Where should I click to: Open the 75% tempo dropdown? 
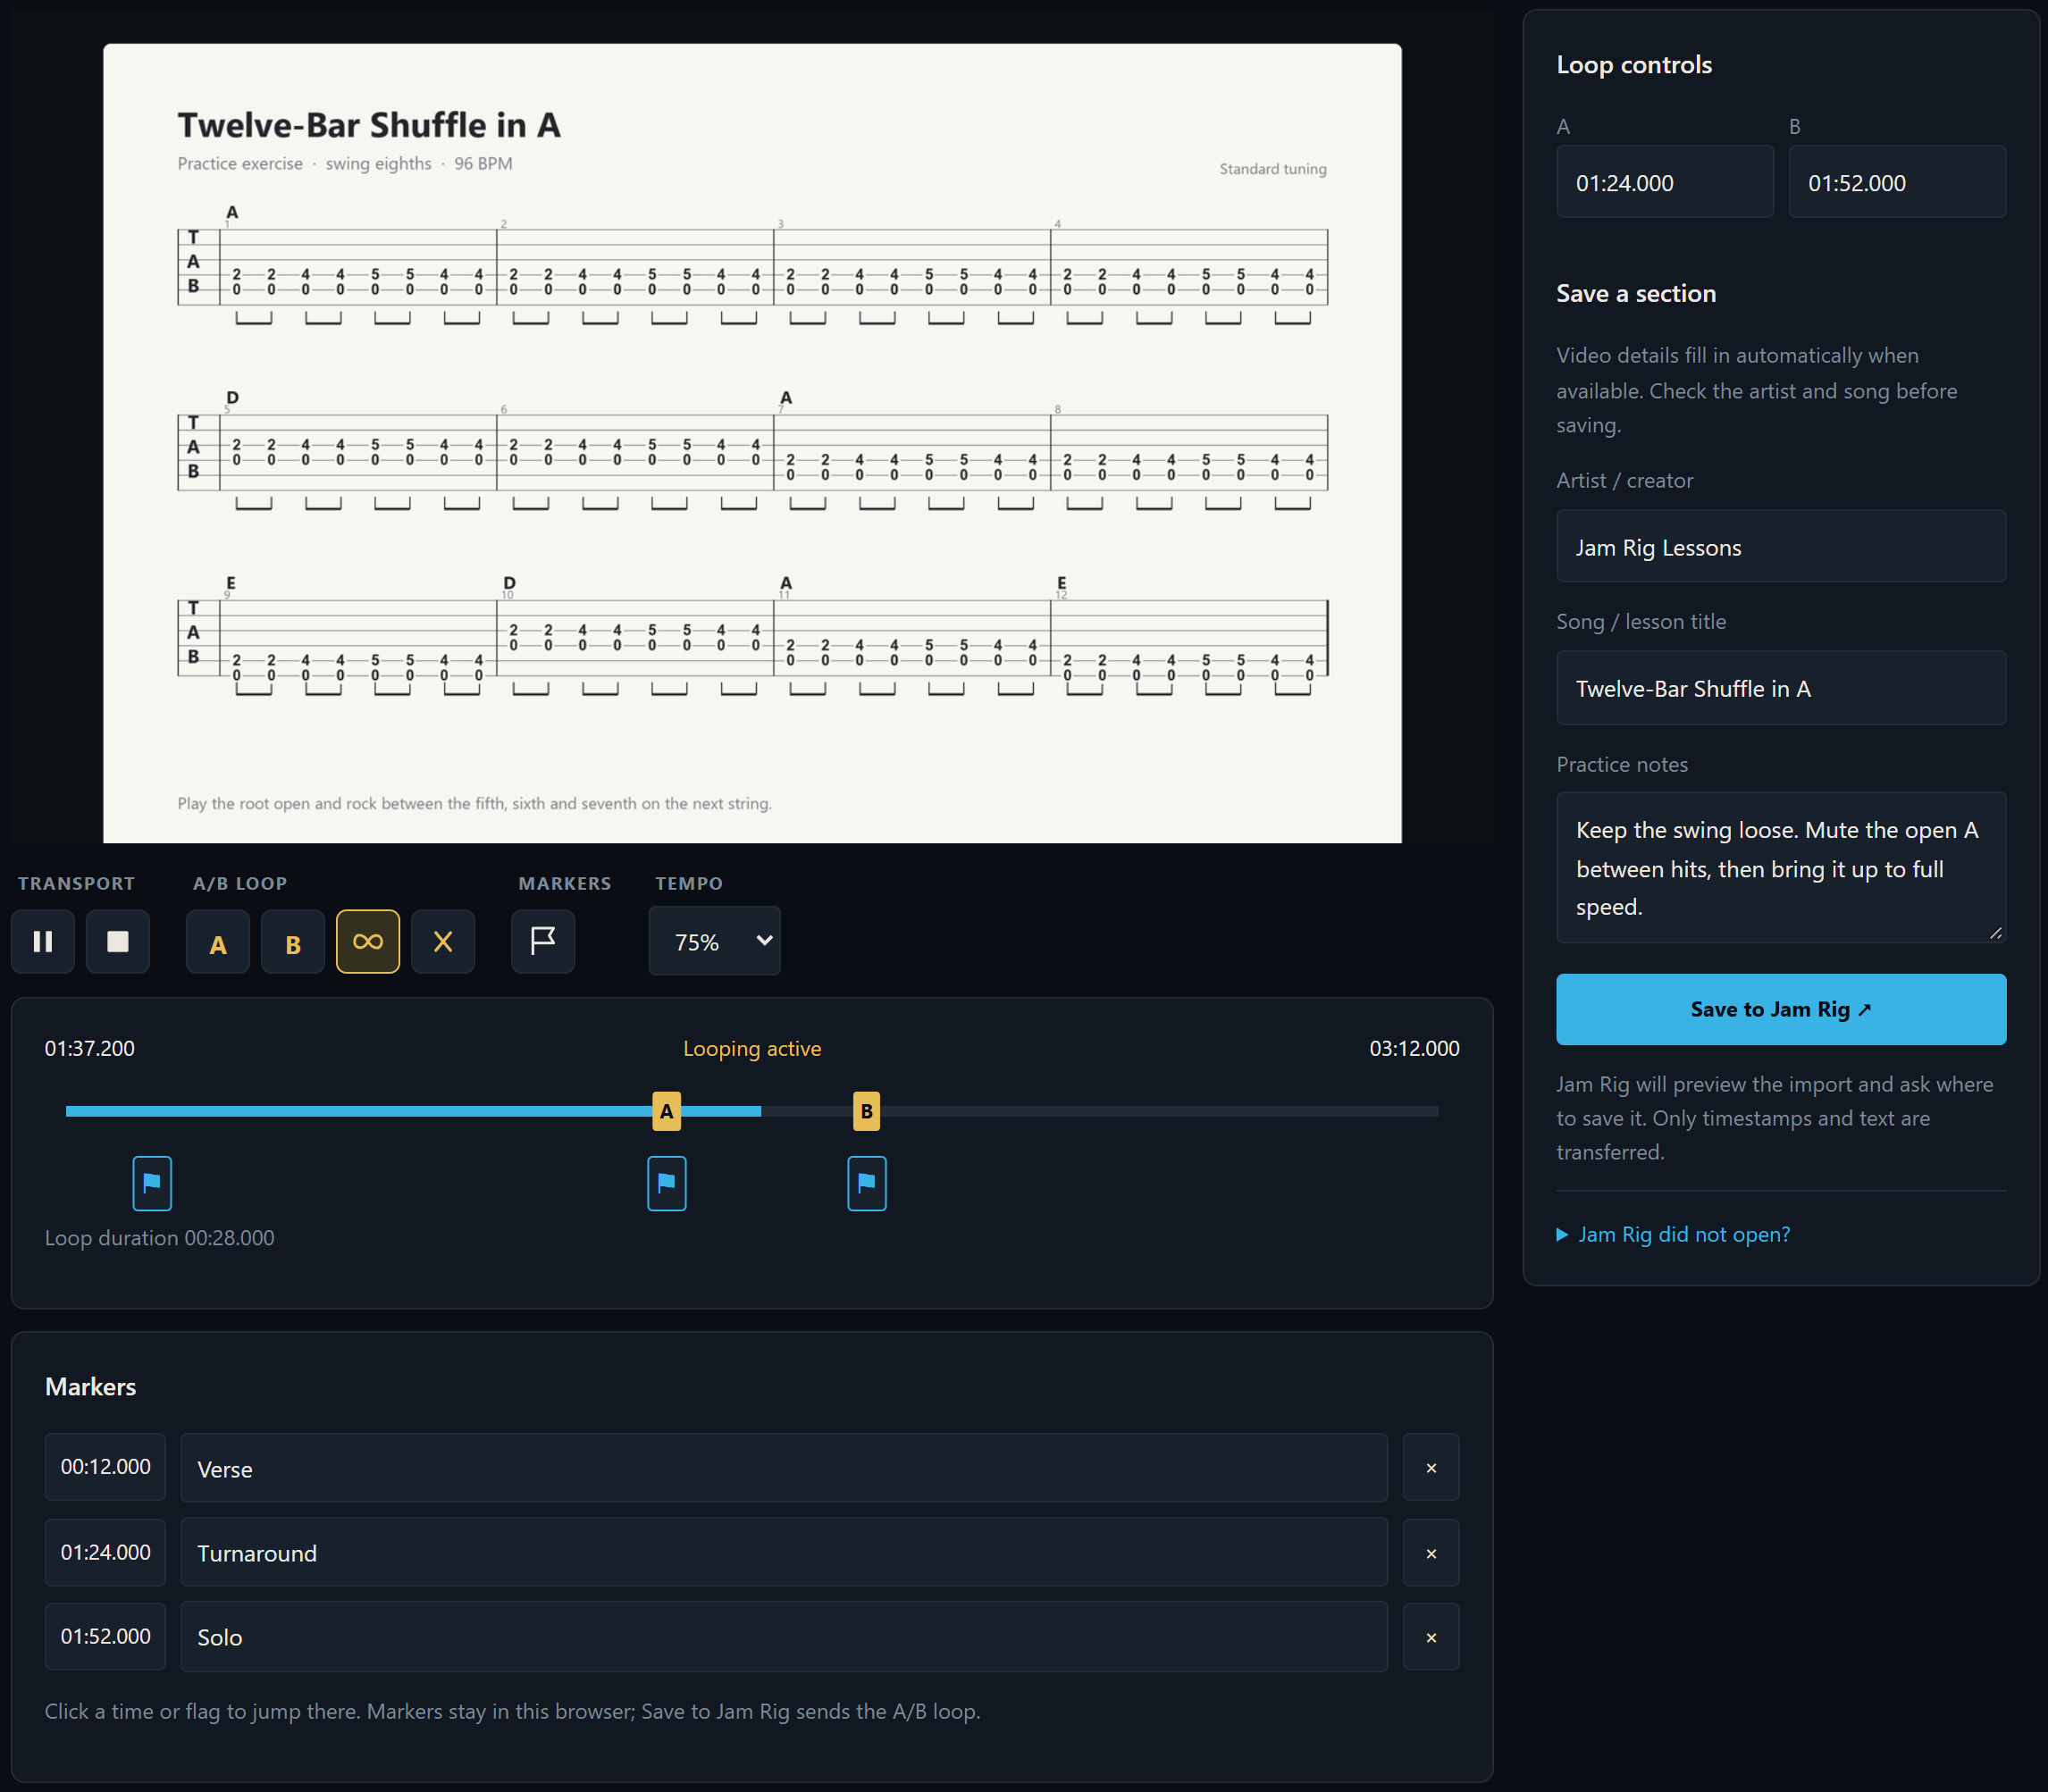pos(714,941)
